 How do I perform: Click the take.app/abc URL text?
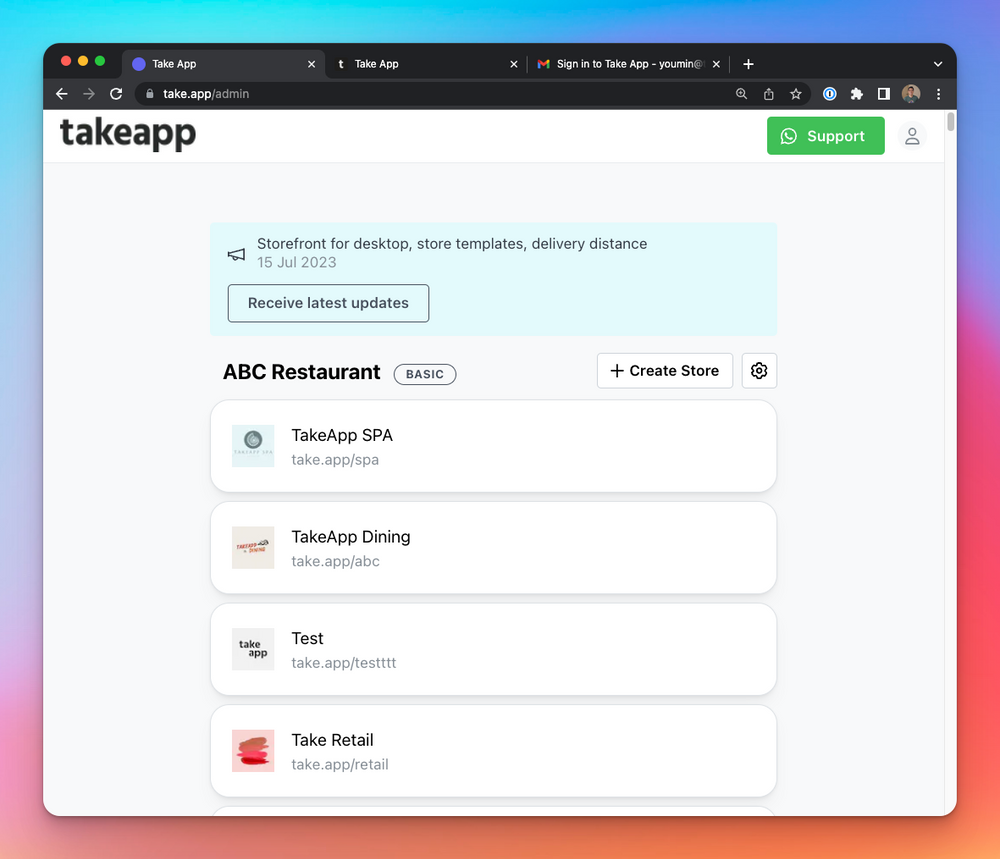point(335,561)
